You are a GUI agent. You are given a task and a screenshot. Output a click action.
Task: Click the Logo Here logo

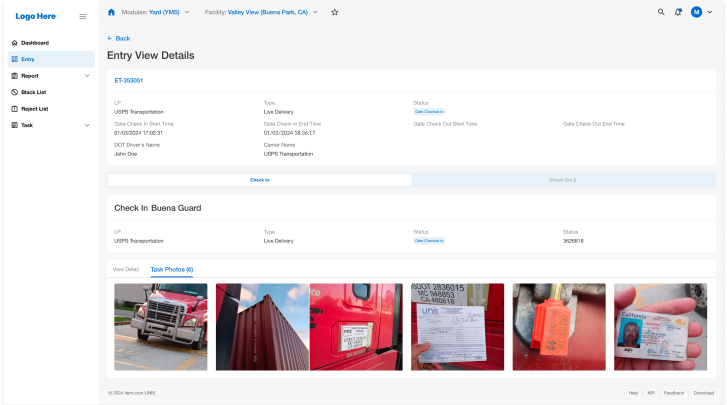[x=35, y=16]
